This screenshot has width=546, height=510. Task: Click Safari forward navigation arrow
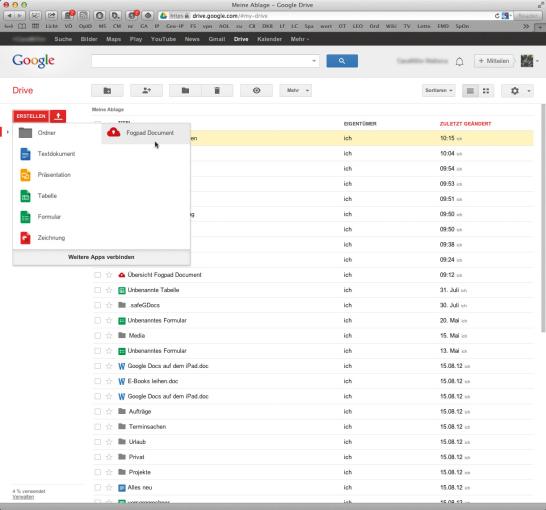click(x=20, y=15)
